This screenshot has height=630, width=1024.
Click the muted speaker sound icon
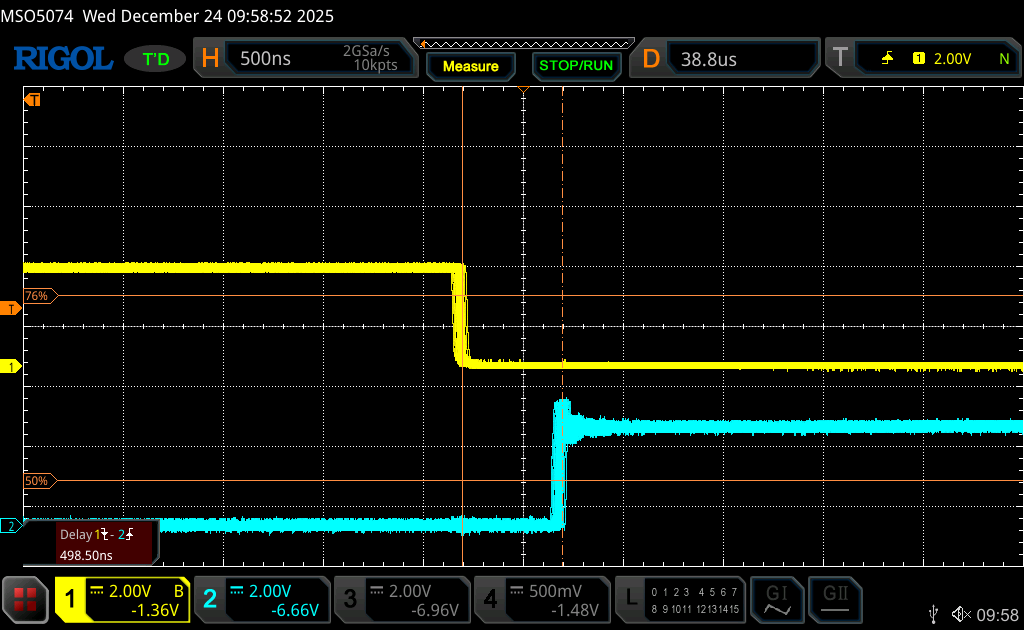[x=962, y=614]
